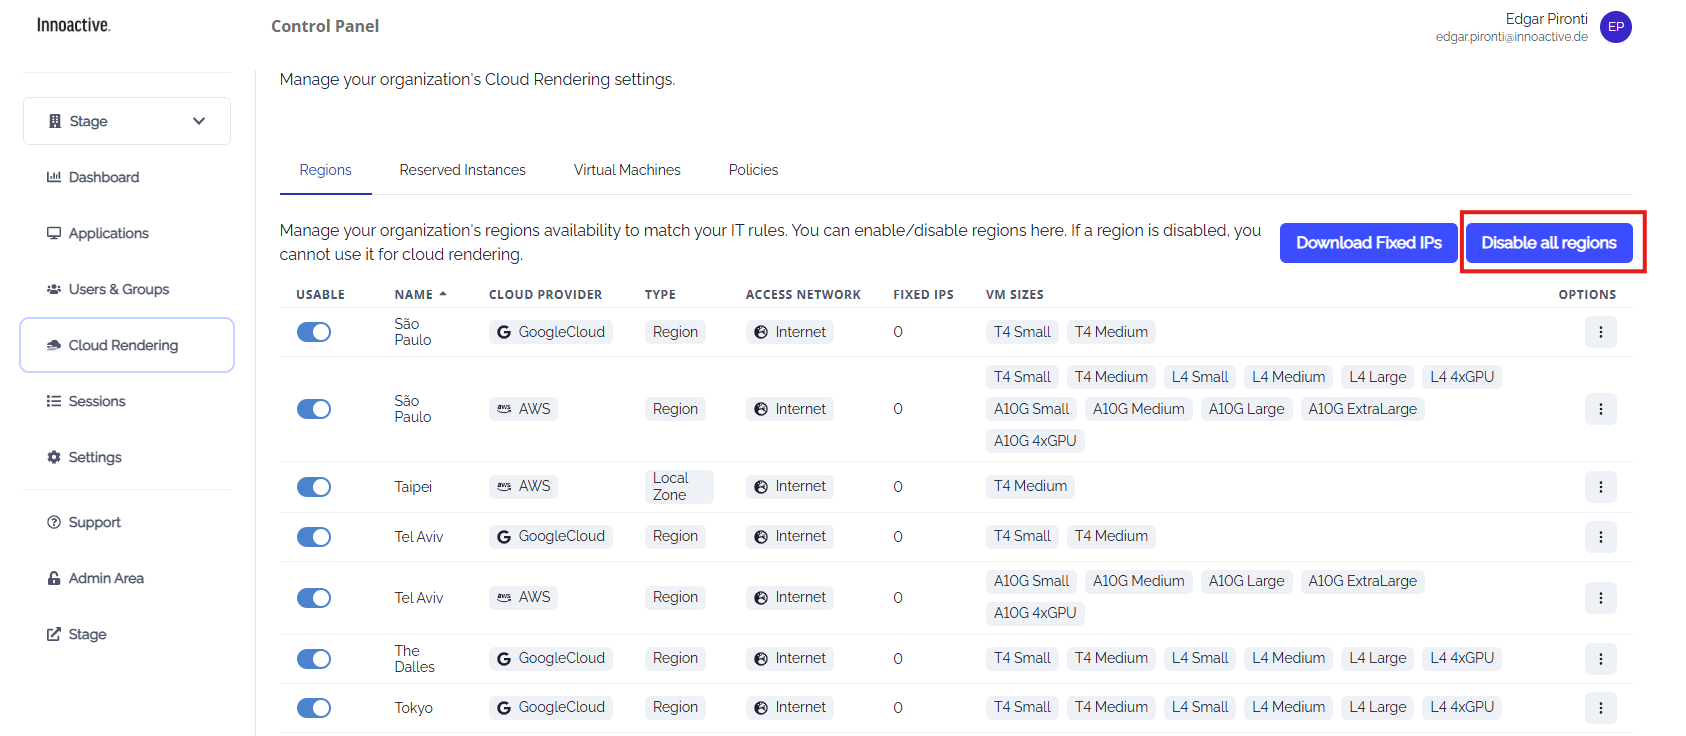Click the Download Fixed IPs button
Image resolution: width=1686 pixels, height=736 pixels.
pyautogui.click(x=1368, y=243)
